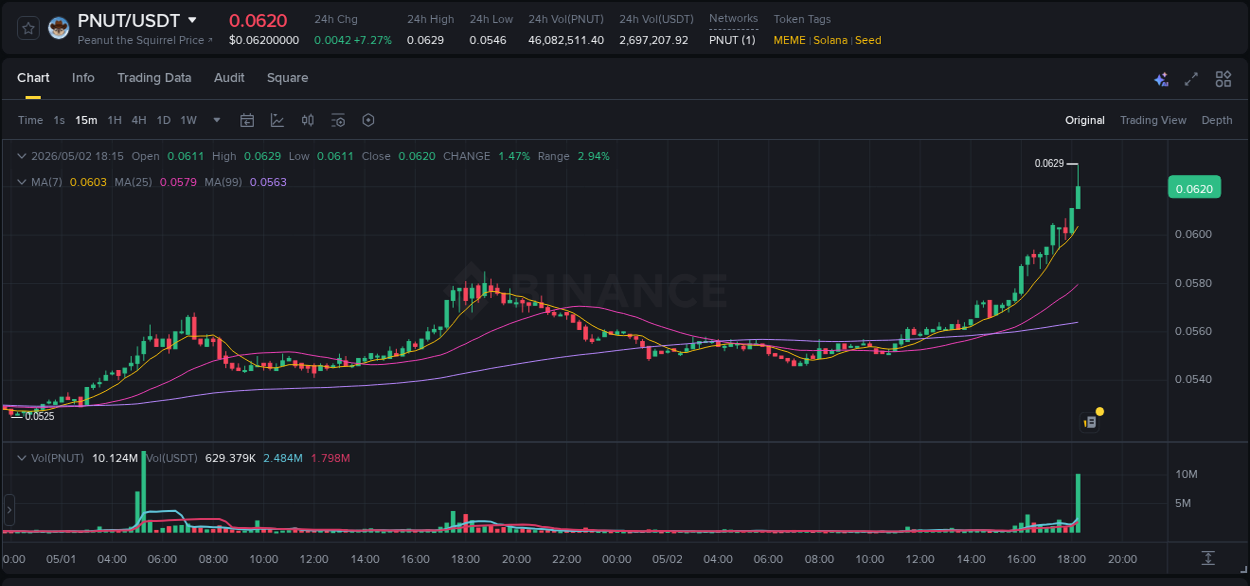Switch to Original chart view

point(1085,120)
